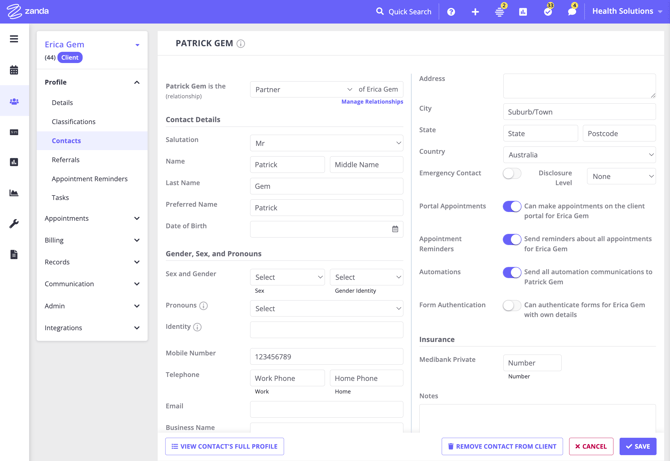
Task: Click the plus icon in the top bar
Action: pos(475,12)
